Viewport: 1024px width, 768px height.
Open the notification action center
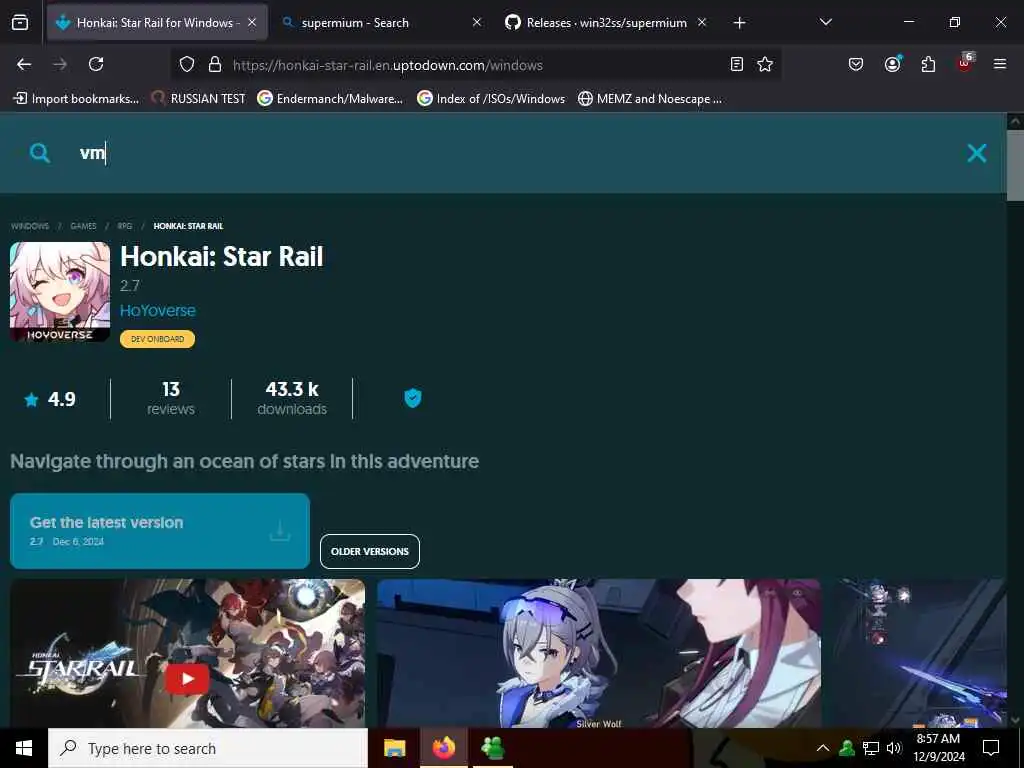[x=991, y=748]
